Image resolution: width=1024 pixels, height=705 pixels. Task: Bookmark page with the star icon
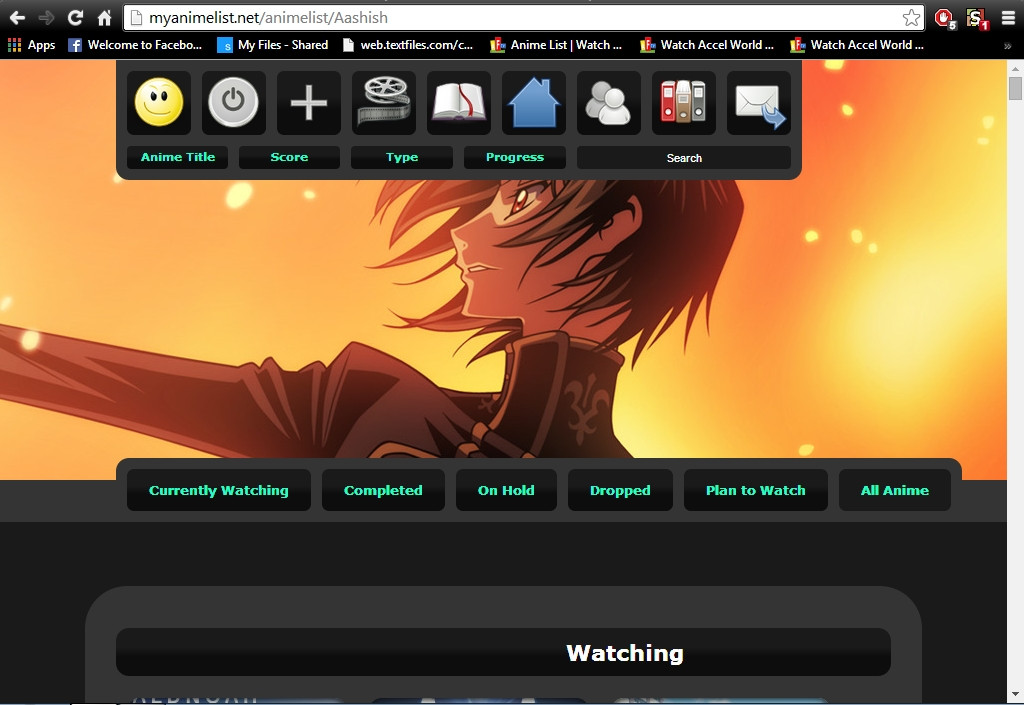tap(911, 18)
